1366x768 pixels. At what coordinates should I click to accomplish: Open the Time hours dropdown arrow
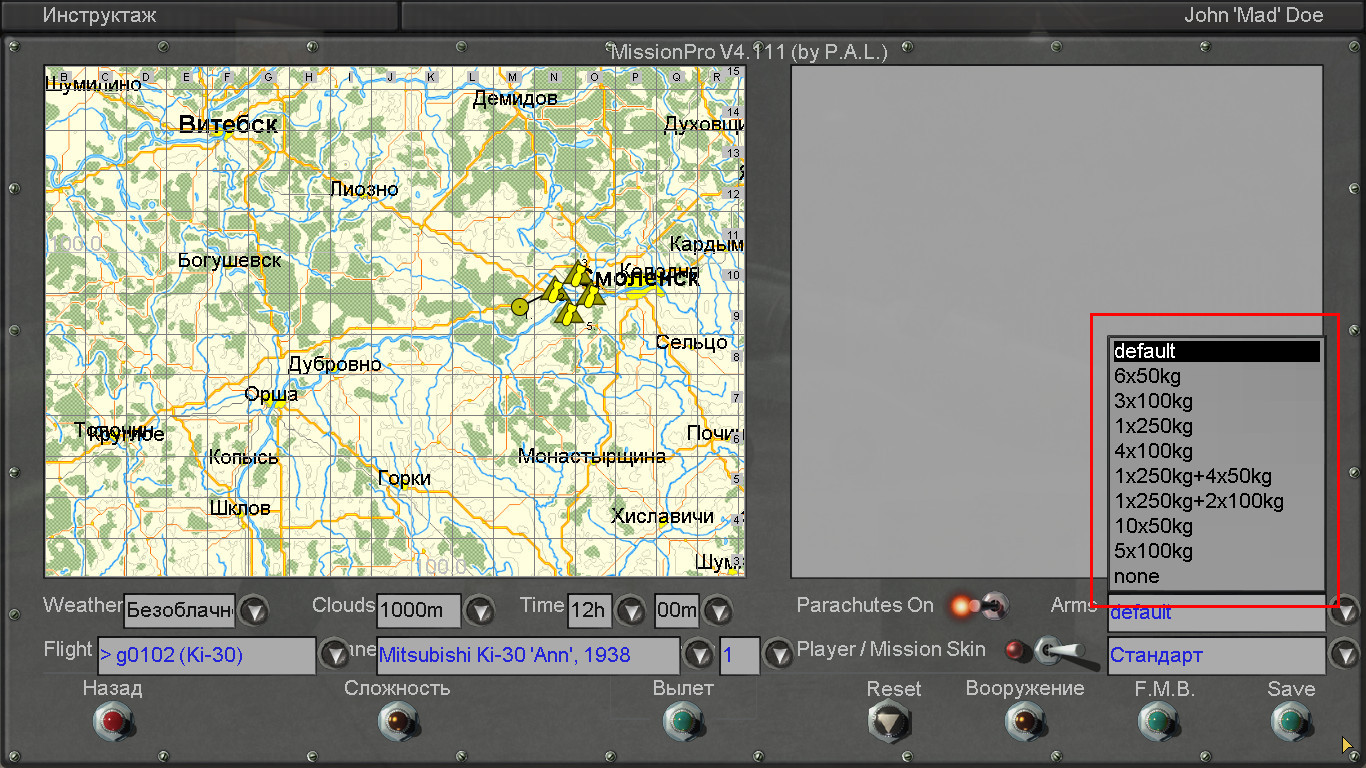(x=630, y=610)
